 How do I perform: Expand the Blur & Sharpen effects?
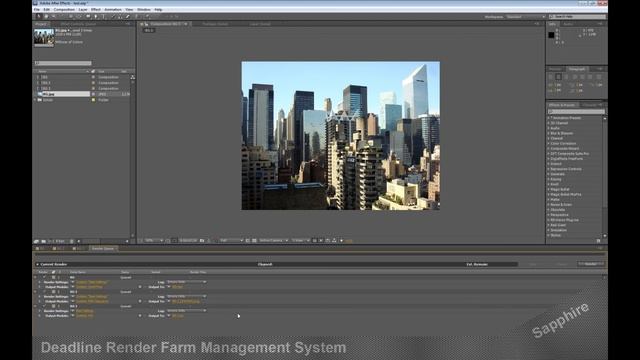pyautogui.click(x=549, y=133)
